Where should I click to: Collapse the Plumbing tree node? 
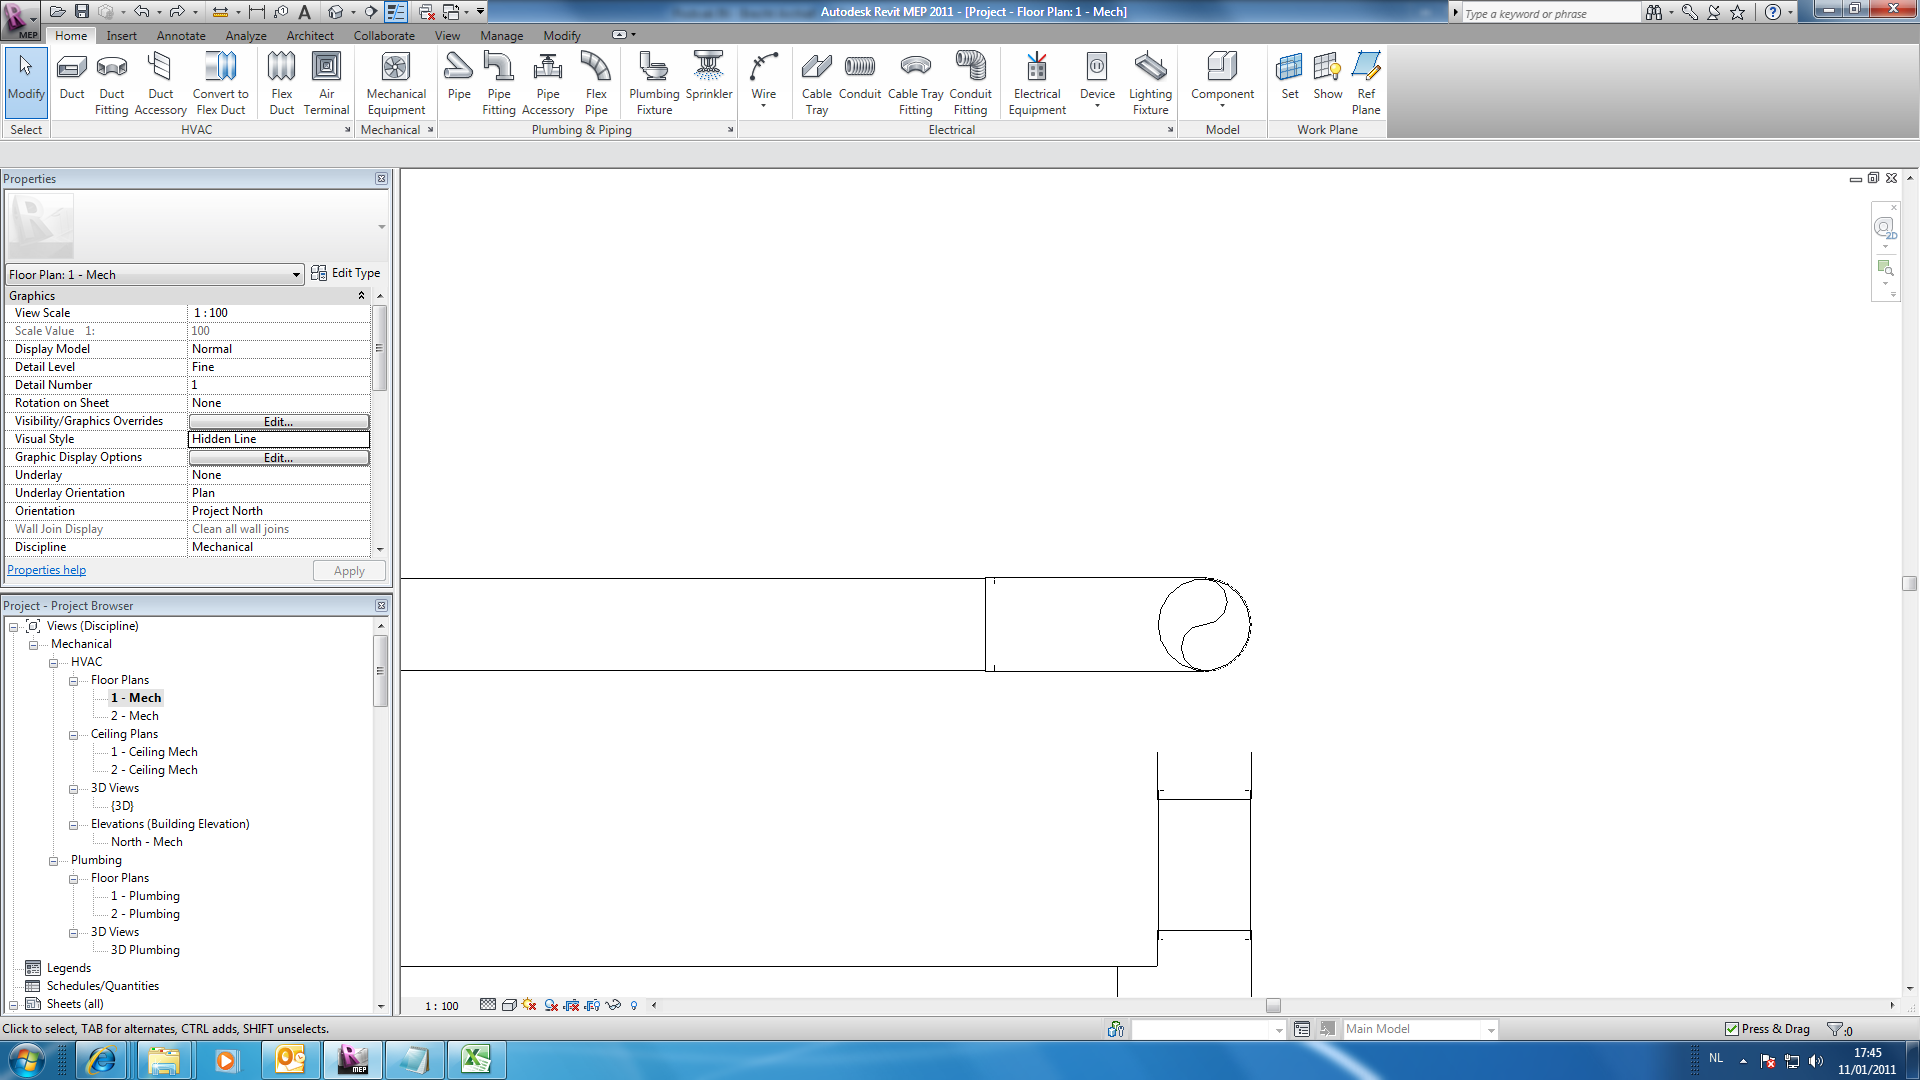click(x=54, y=861)
